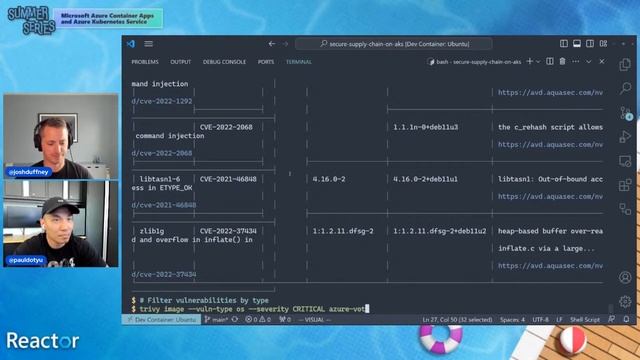This screenshot has height=360, width=640.
Task: Open the Source Control view
Action: (625, 113)
